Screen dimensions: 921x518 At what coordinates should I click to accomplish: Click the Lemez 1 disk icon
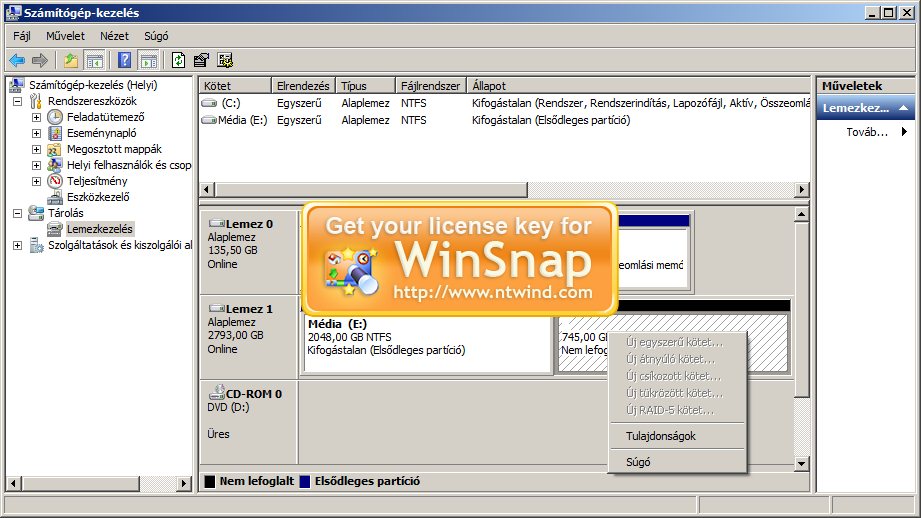[x=217, y=308]
